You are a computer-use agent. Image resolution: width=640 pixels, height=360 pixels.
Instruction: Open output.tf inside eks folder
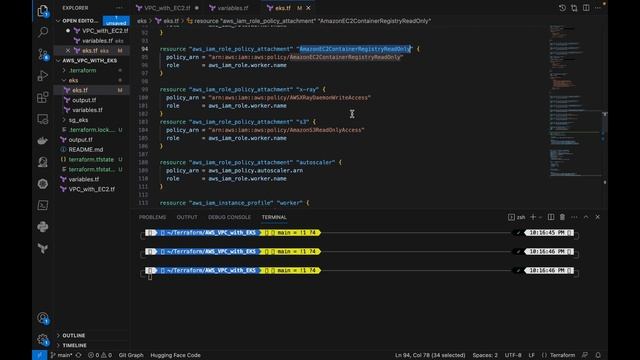click(84, 100)
